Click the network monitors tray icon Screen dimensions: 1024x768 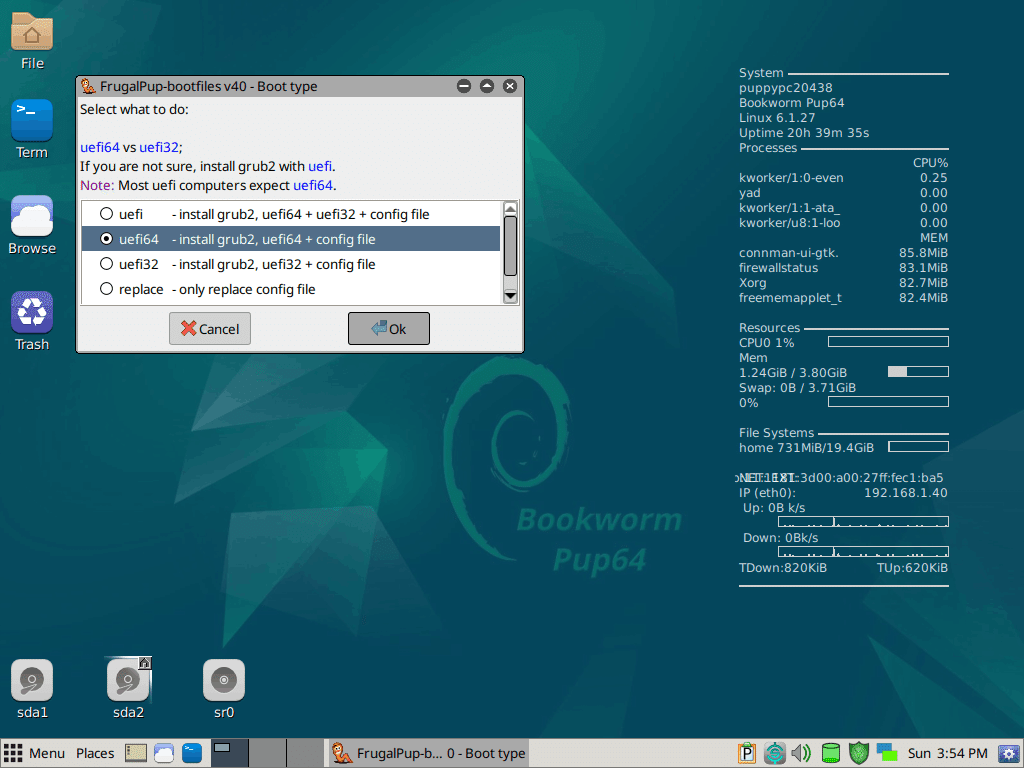coord(887,752)
